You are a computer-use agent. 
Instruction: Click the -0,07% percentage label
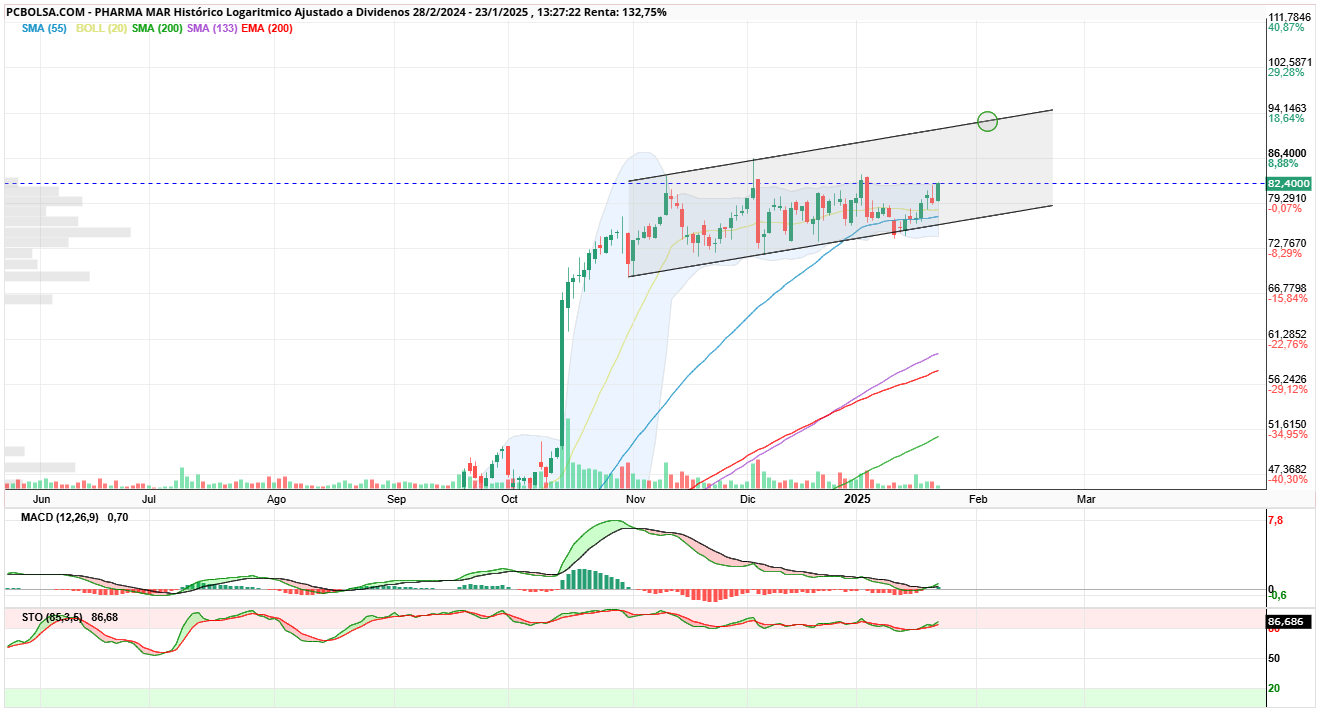(1285, 209)
